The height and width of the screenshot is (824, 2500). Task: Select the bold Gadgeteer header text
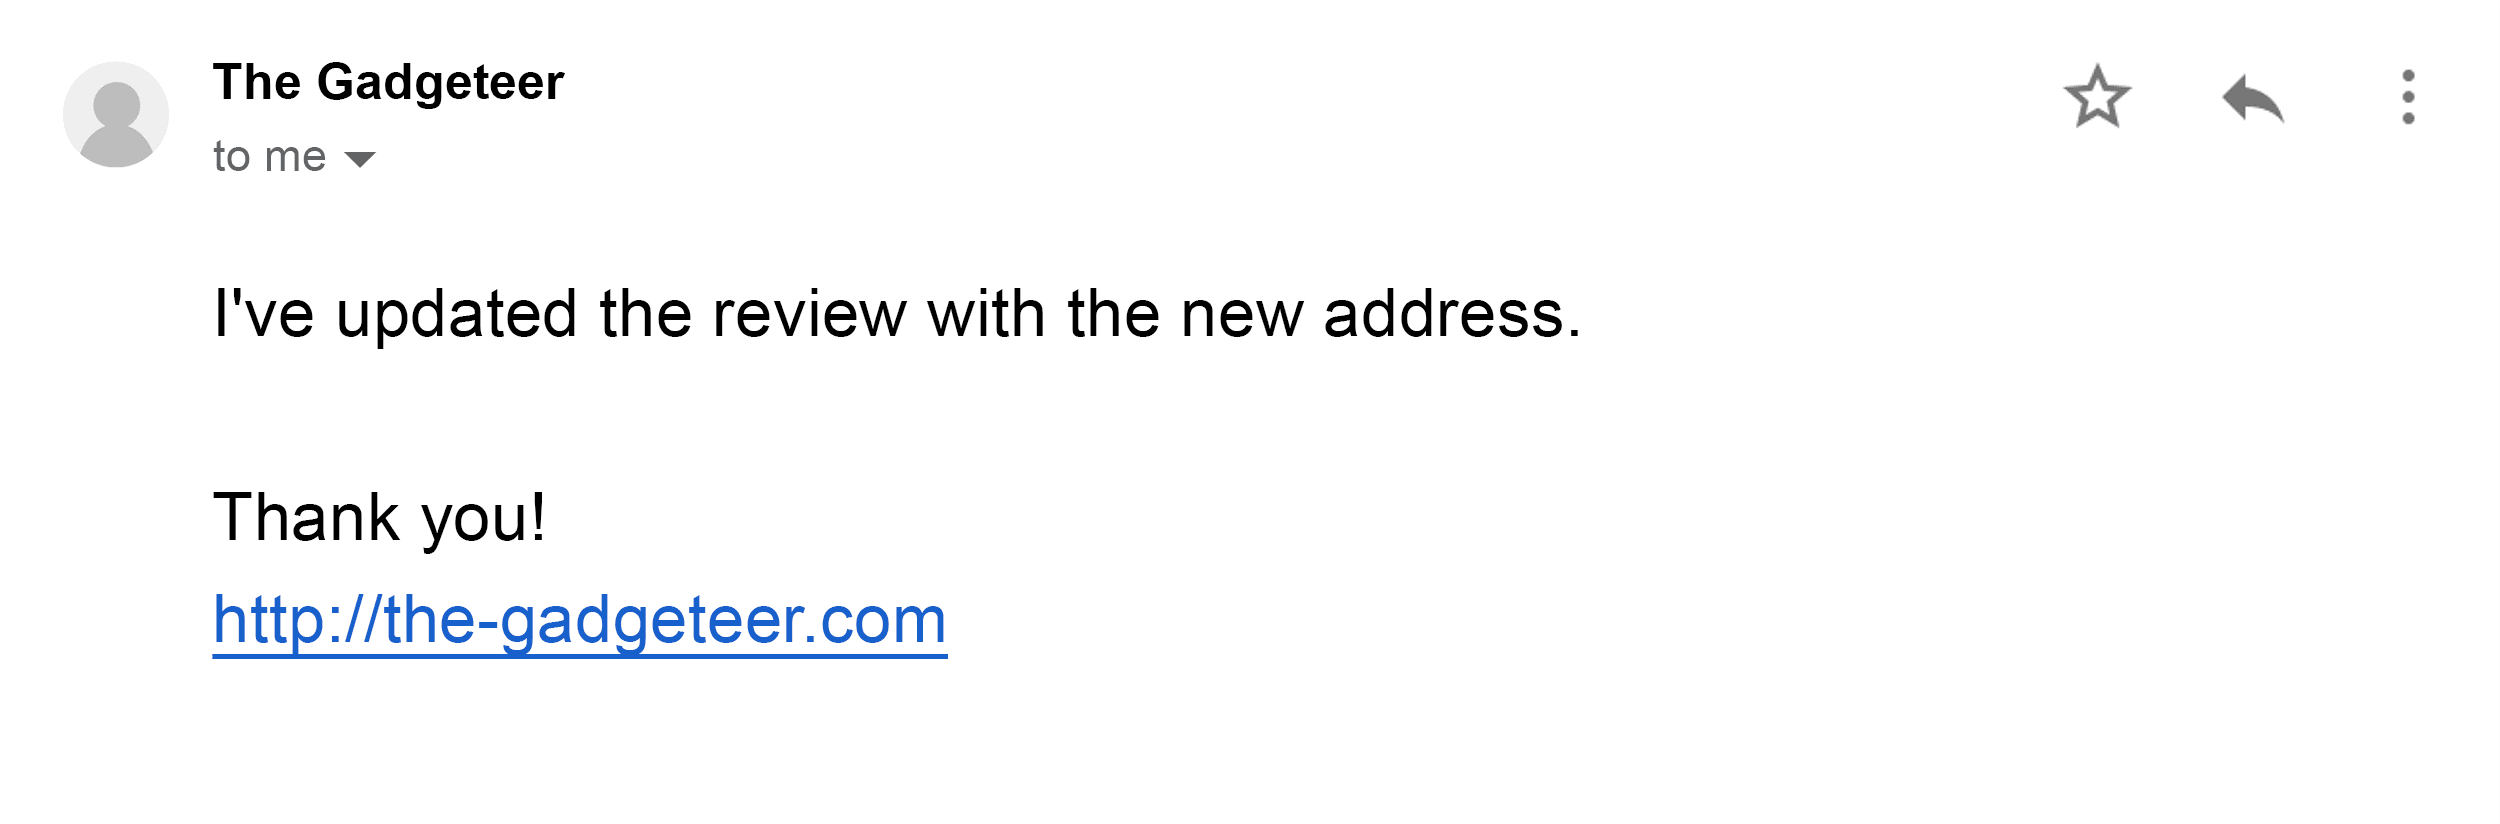point(388,82)
